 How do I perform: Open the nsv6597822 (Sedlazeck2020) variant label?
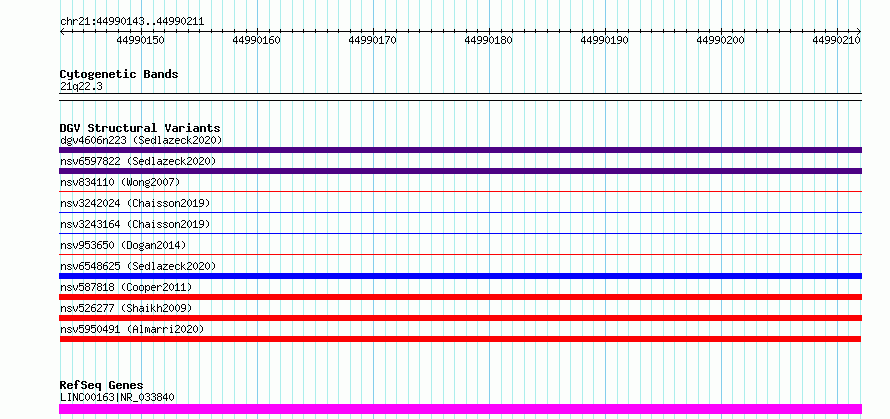[138, 161]
